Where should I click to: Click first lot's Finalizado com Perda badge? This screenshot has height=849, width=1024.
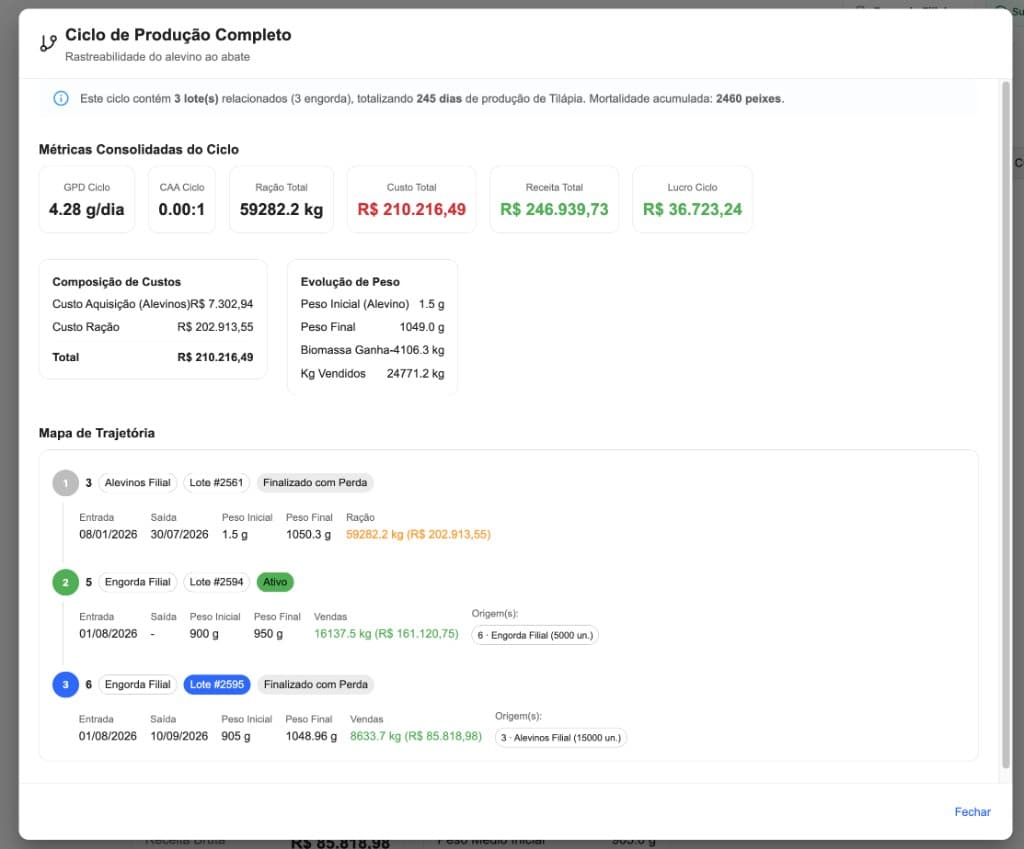315,483
